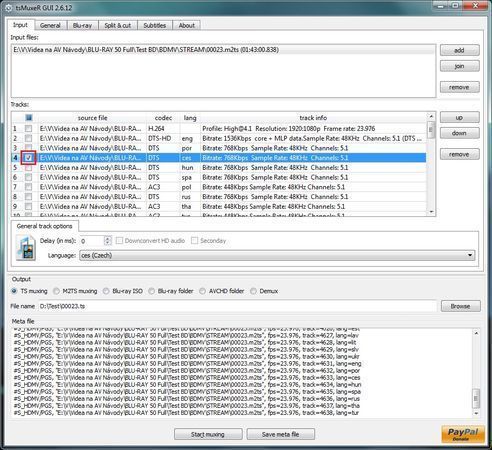Enable the checkbox for track 5 DTS hun
The image size is (492, 450).
[x=29, y=167]
